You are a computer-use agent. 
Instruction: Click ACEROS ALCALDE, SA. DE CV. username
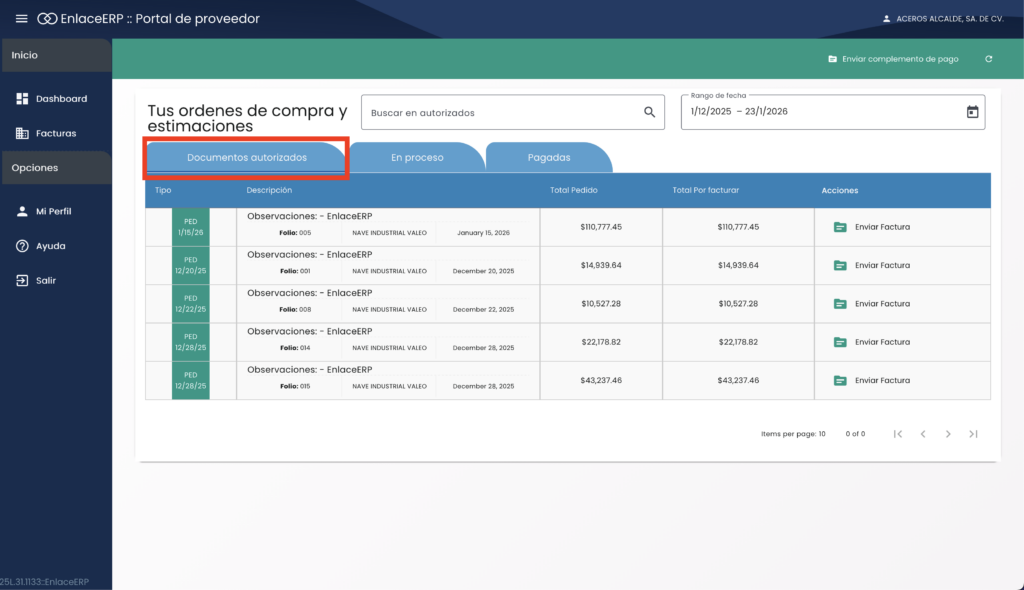[950, 19]
